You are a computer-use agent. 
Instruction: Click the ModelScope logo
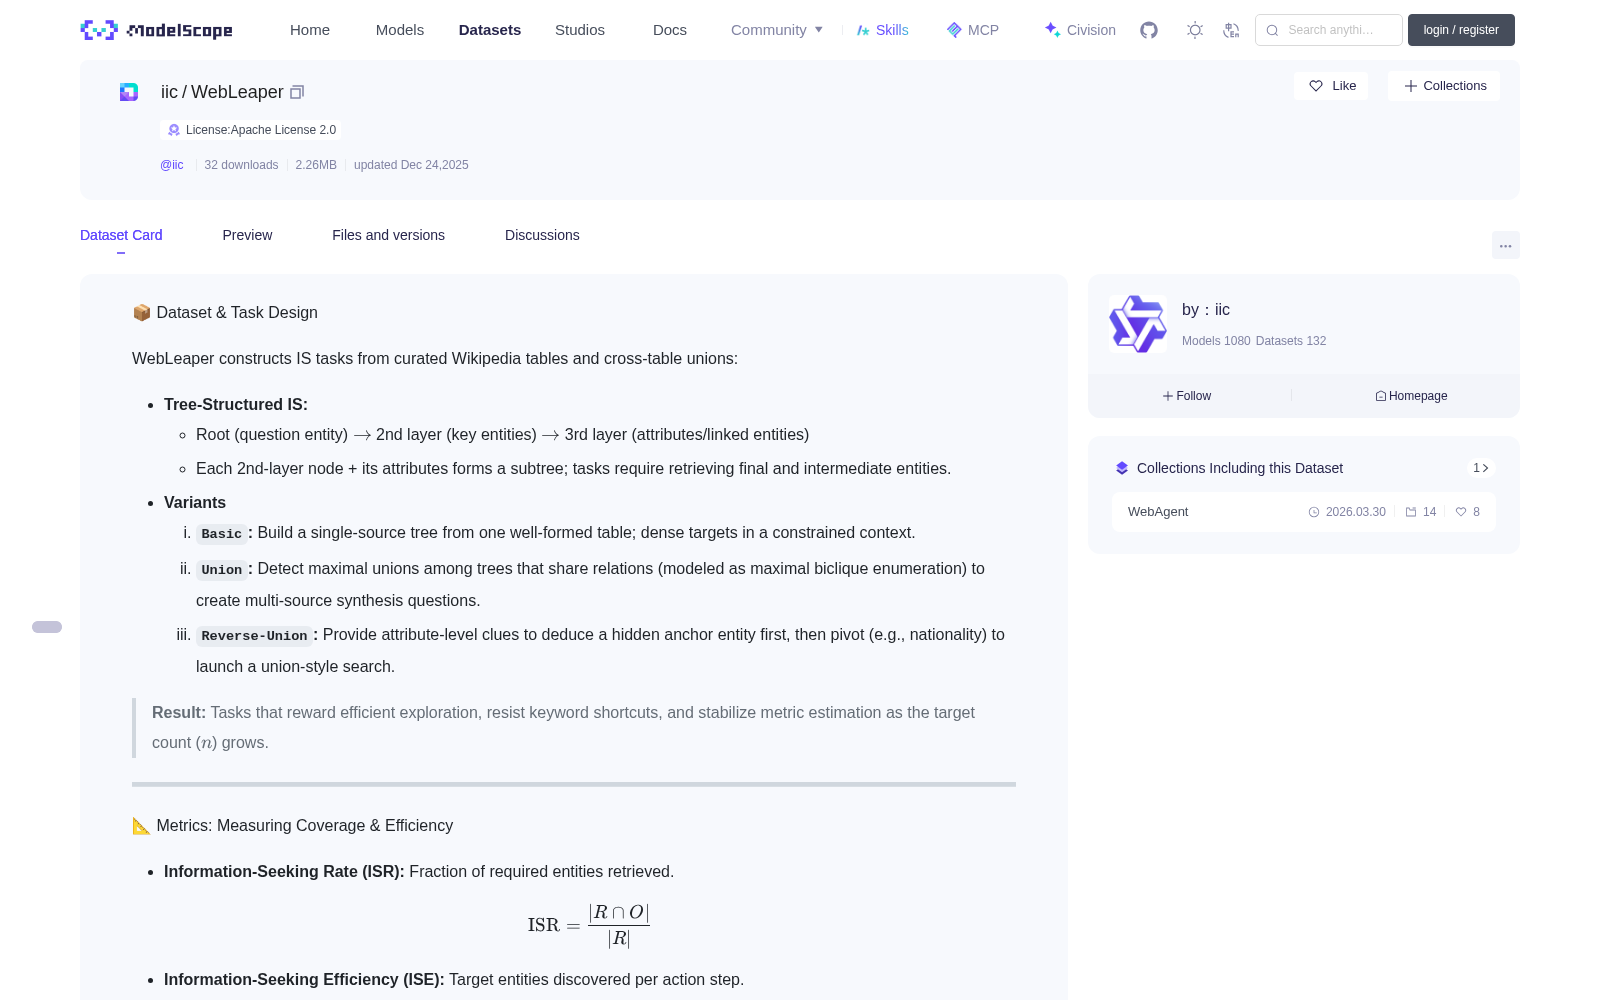tap(156, 30)
